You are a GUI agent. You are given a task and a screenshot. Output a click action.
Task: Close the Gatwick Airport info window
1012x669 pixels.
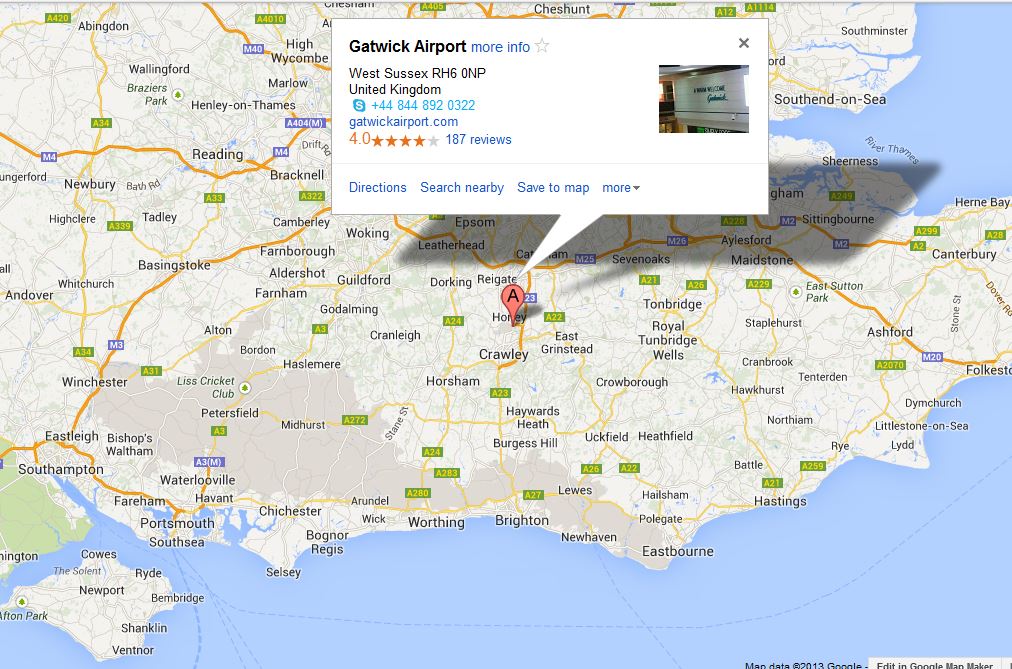(x=744, y=43)
